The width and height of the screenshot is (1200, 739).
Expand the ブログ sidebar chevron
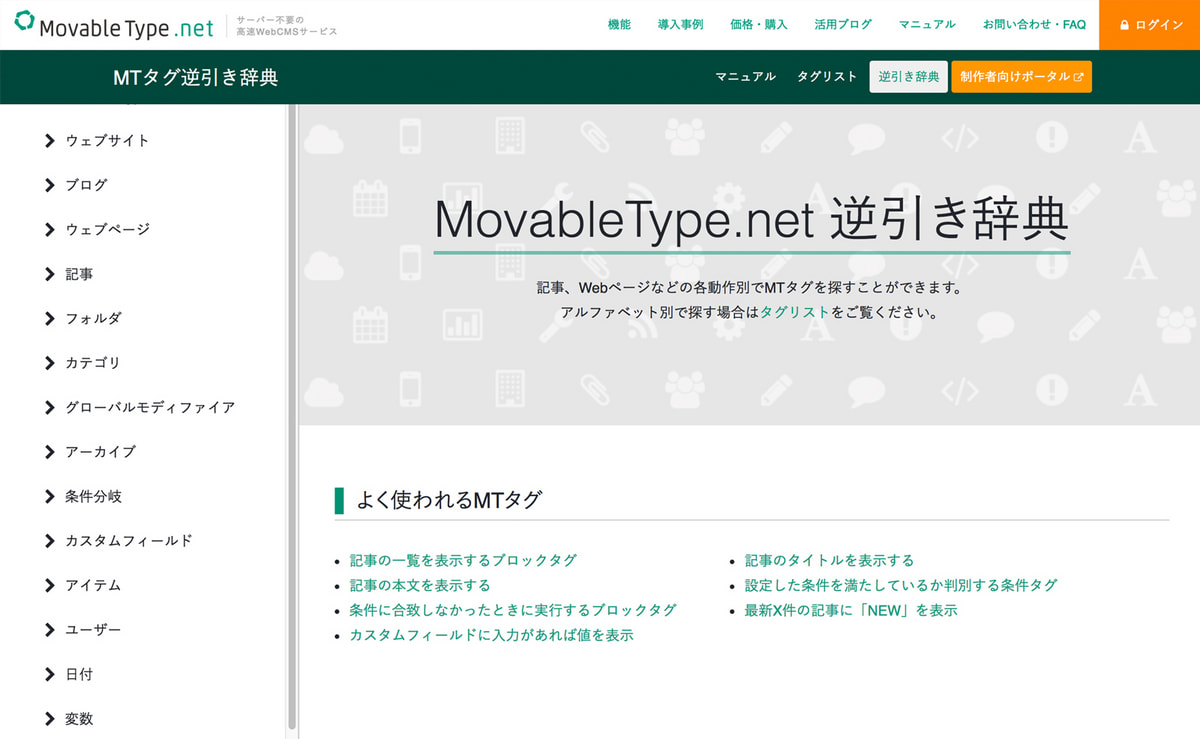point(50,185)
